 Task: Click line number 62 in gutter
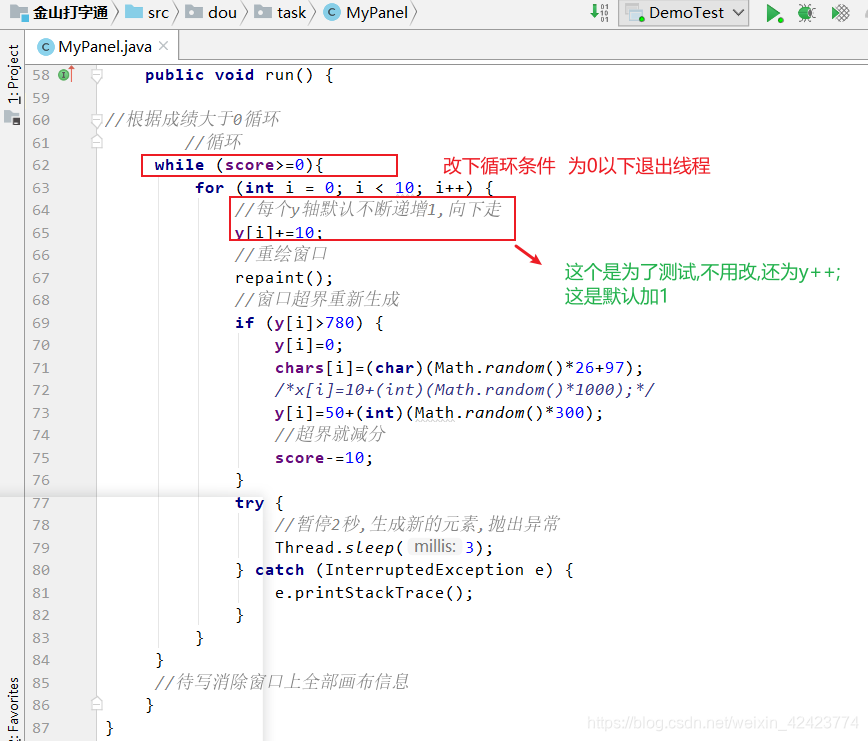41,165
